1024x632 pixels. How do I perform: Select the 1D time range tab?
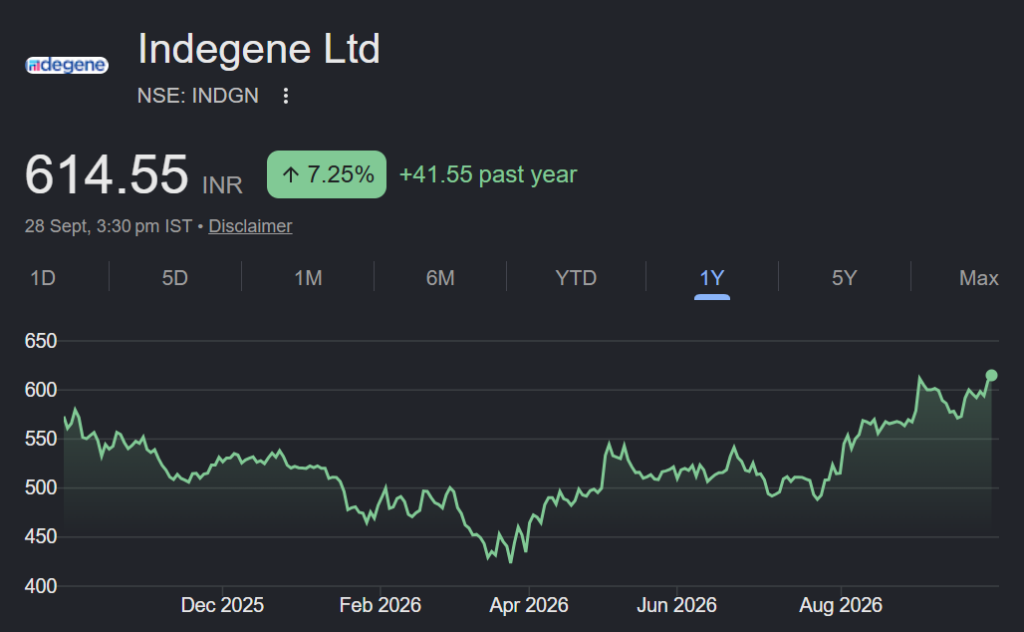click(x=43, y=278)
